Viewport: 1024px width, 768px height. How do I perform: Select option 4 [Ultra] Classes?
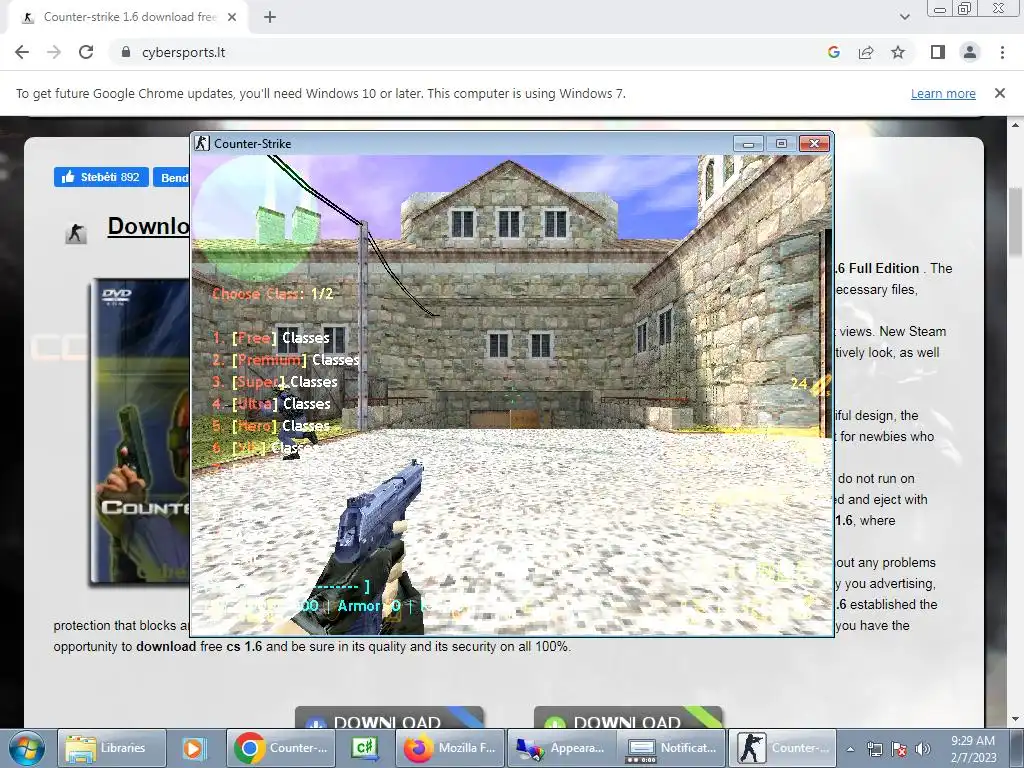tap(271, 404)
